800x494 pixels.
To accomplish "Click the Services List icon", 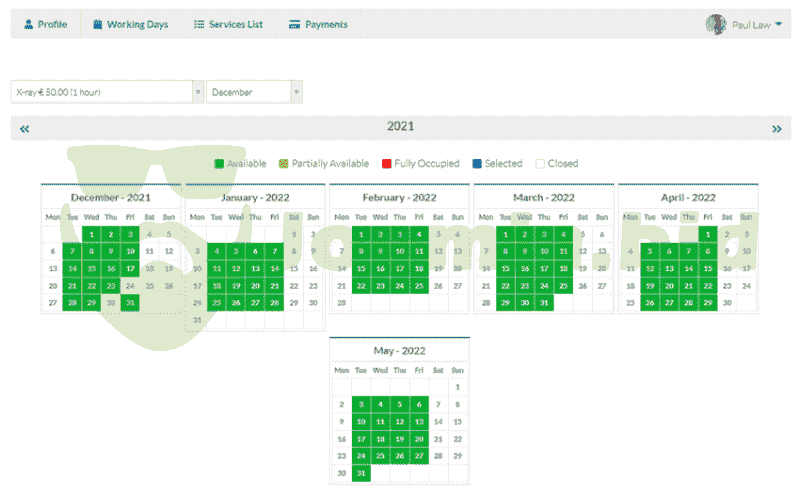I will tap(199, 24).
